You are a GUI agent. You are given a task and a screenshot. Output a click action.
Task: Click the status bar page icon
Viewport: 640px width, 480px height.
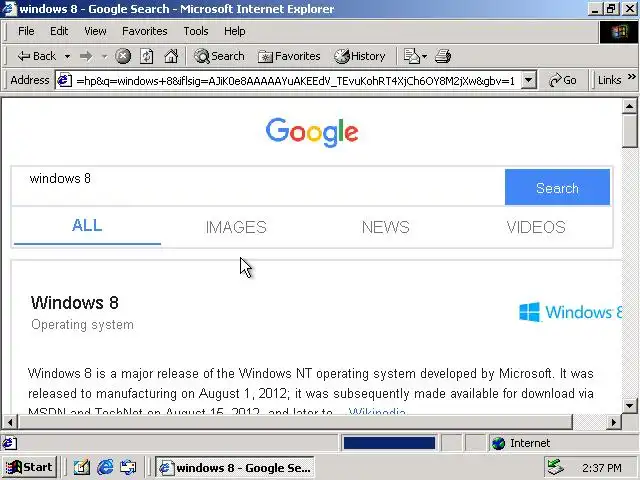(x=10, y=443)
